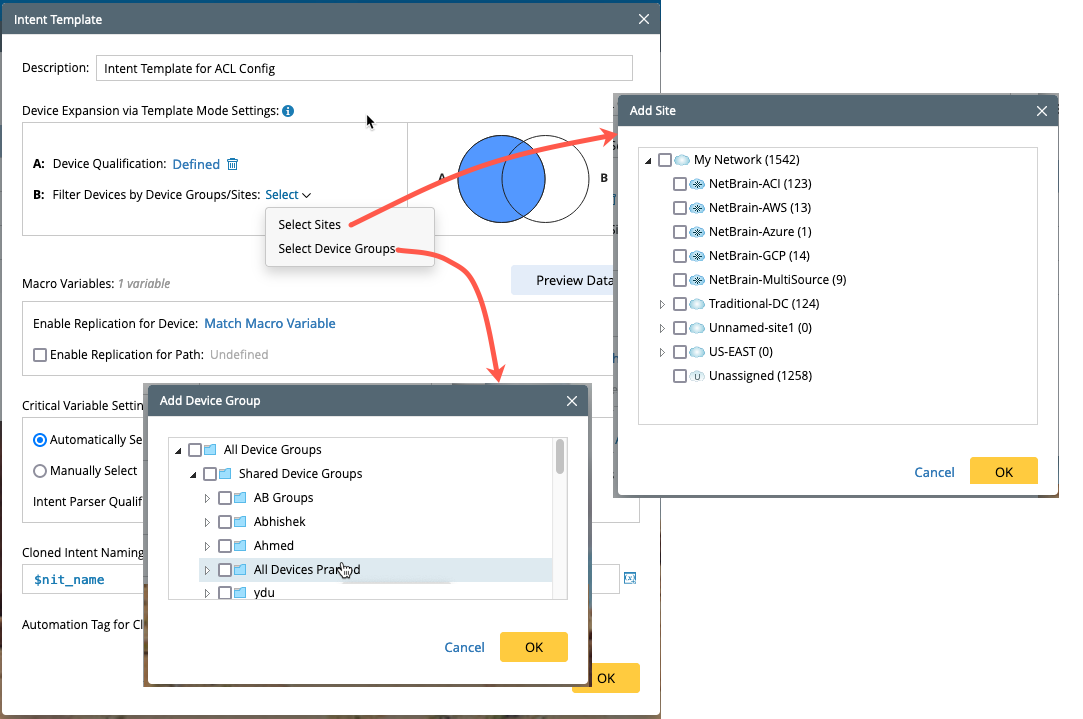The width and height of the screenshot is (1083, 719).
Task: Expand the Abhishek folder
Action: [x=207, y=522]
